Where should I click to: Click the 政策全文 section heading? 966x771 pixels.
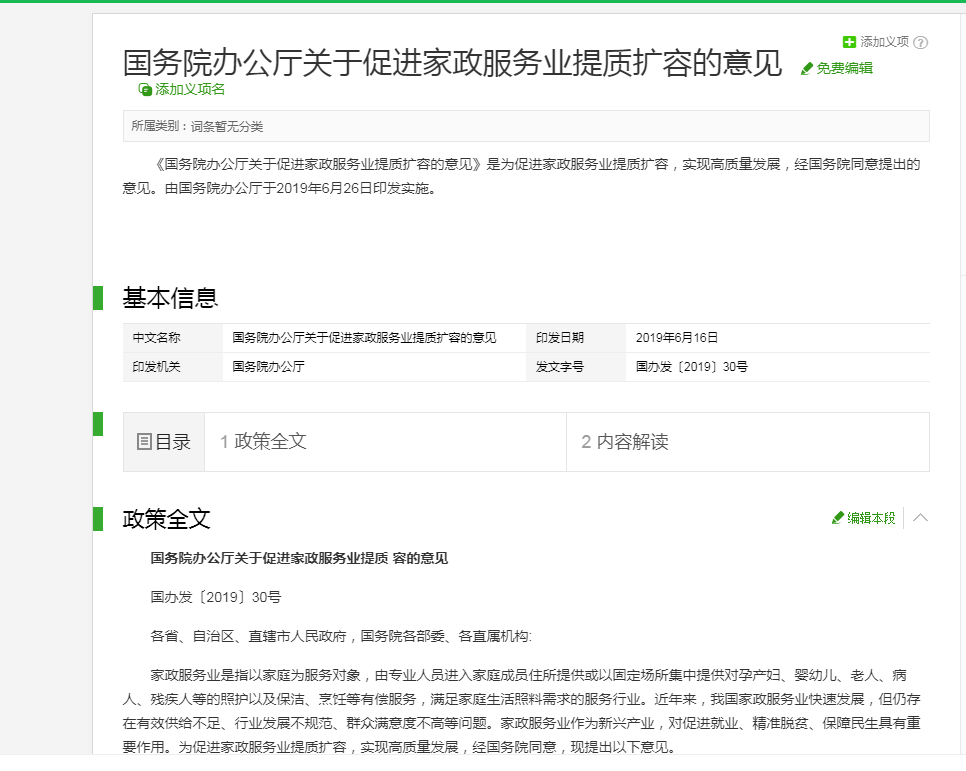point(166,519)
